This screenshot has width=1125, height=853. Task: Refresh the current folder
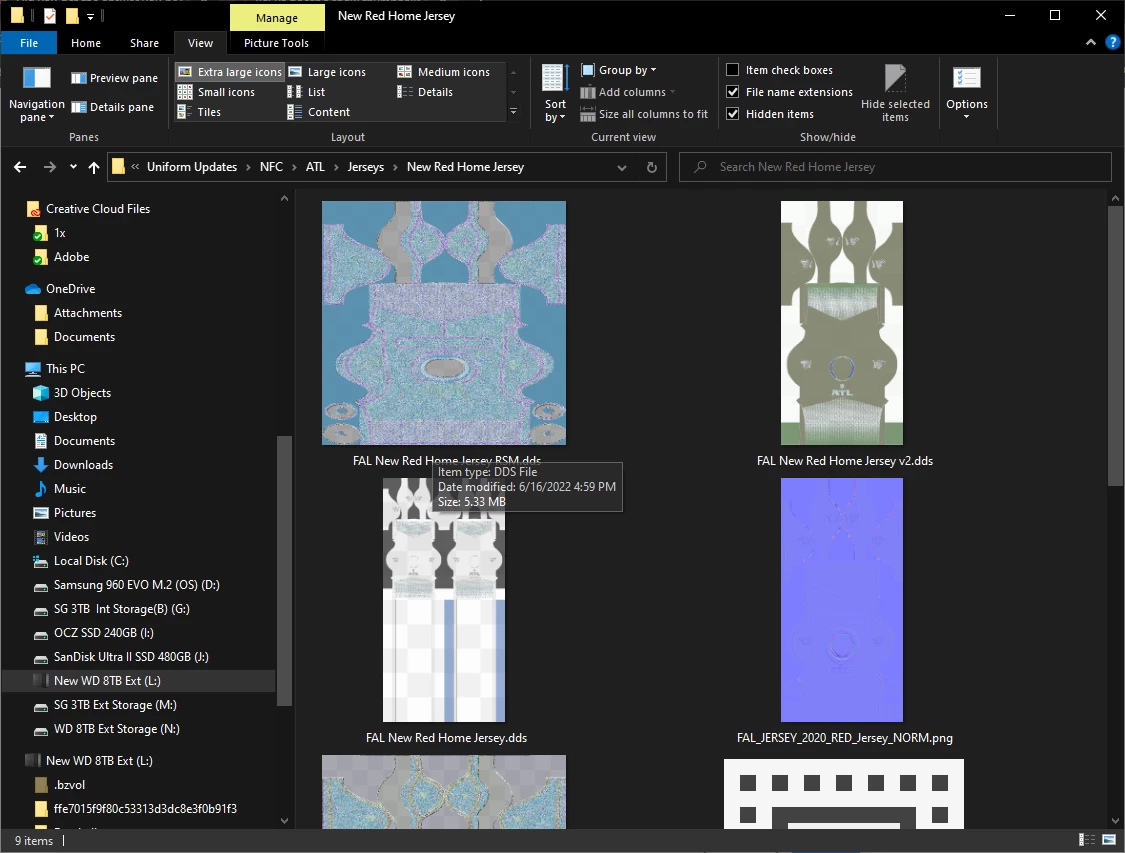(651, 167)
